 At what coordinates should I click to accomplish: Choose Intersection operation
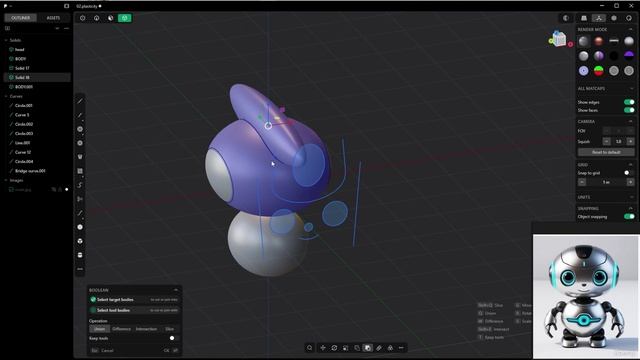[x=146, y=329]
